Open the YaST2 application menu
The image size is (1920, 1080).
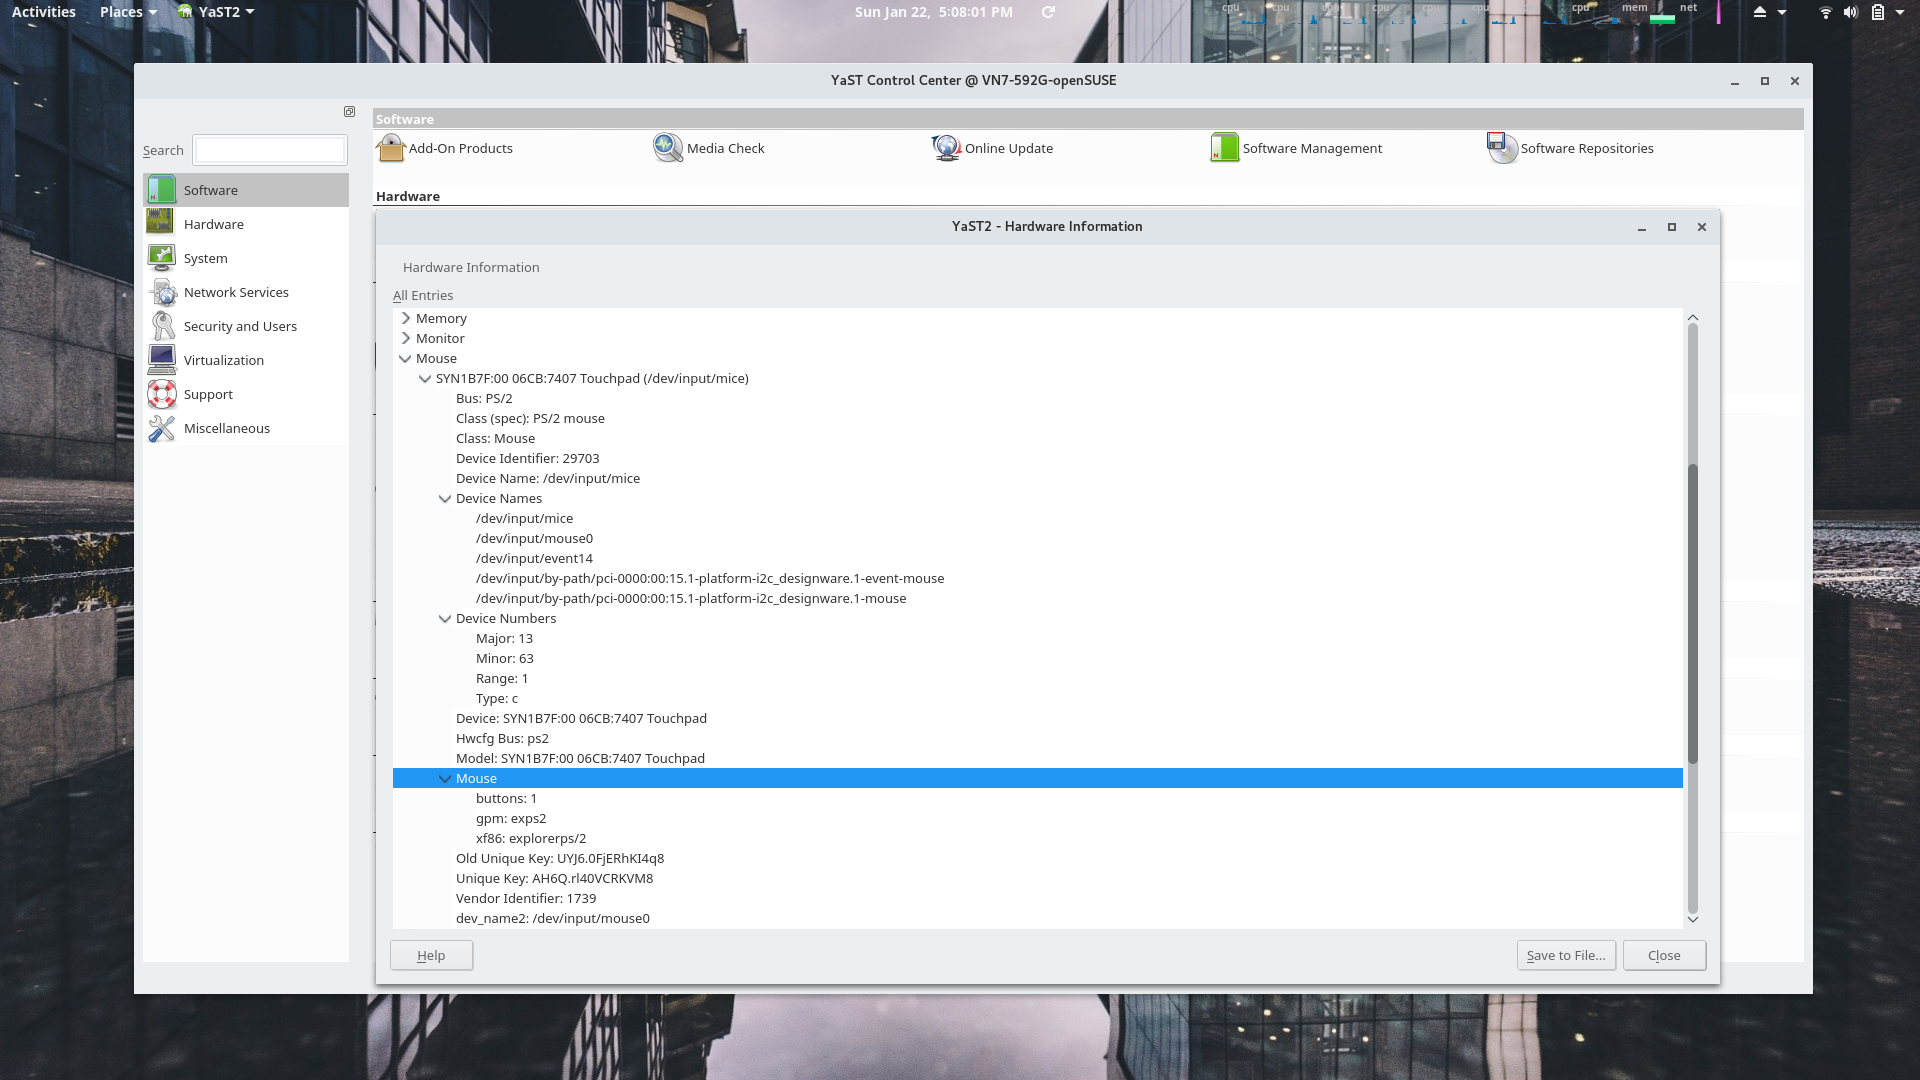[216, 12]
